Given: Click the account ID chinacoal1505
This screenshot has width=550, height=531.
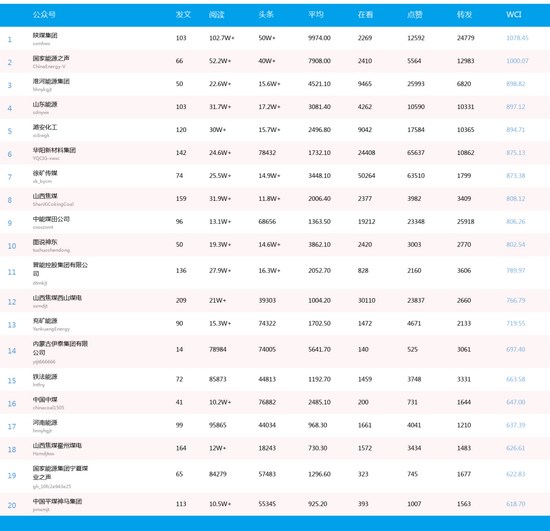Looking at the screenshot, I should pos(48,408).
